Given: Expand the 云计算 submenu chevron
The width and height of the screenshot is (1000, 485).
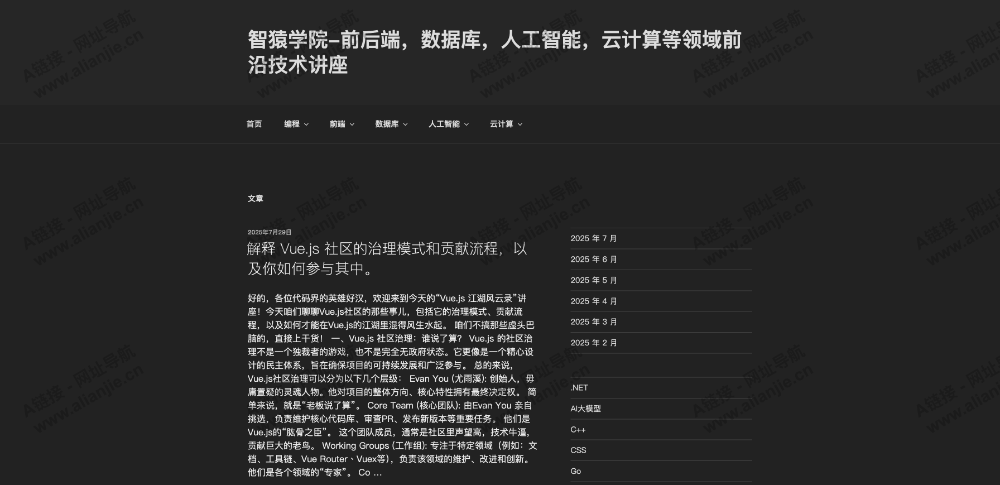Looking at the screenshot, I should point(520,124).
